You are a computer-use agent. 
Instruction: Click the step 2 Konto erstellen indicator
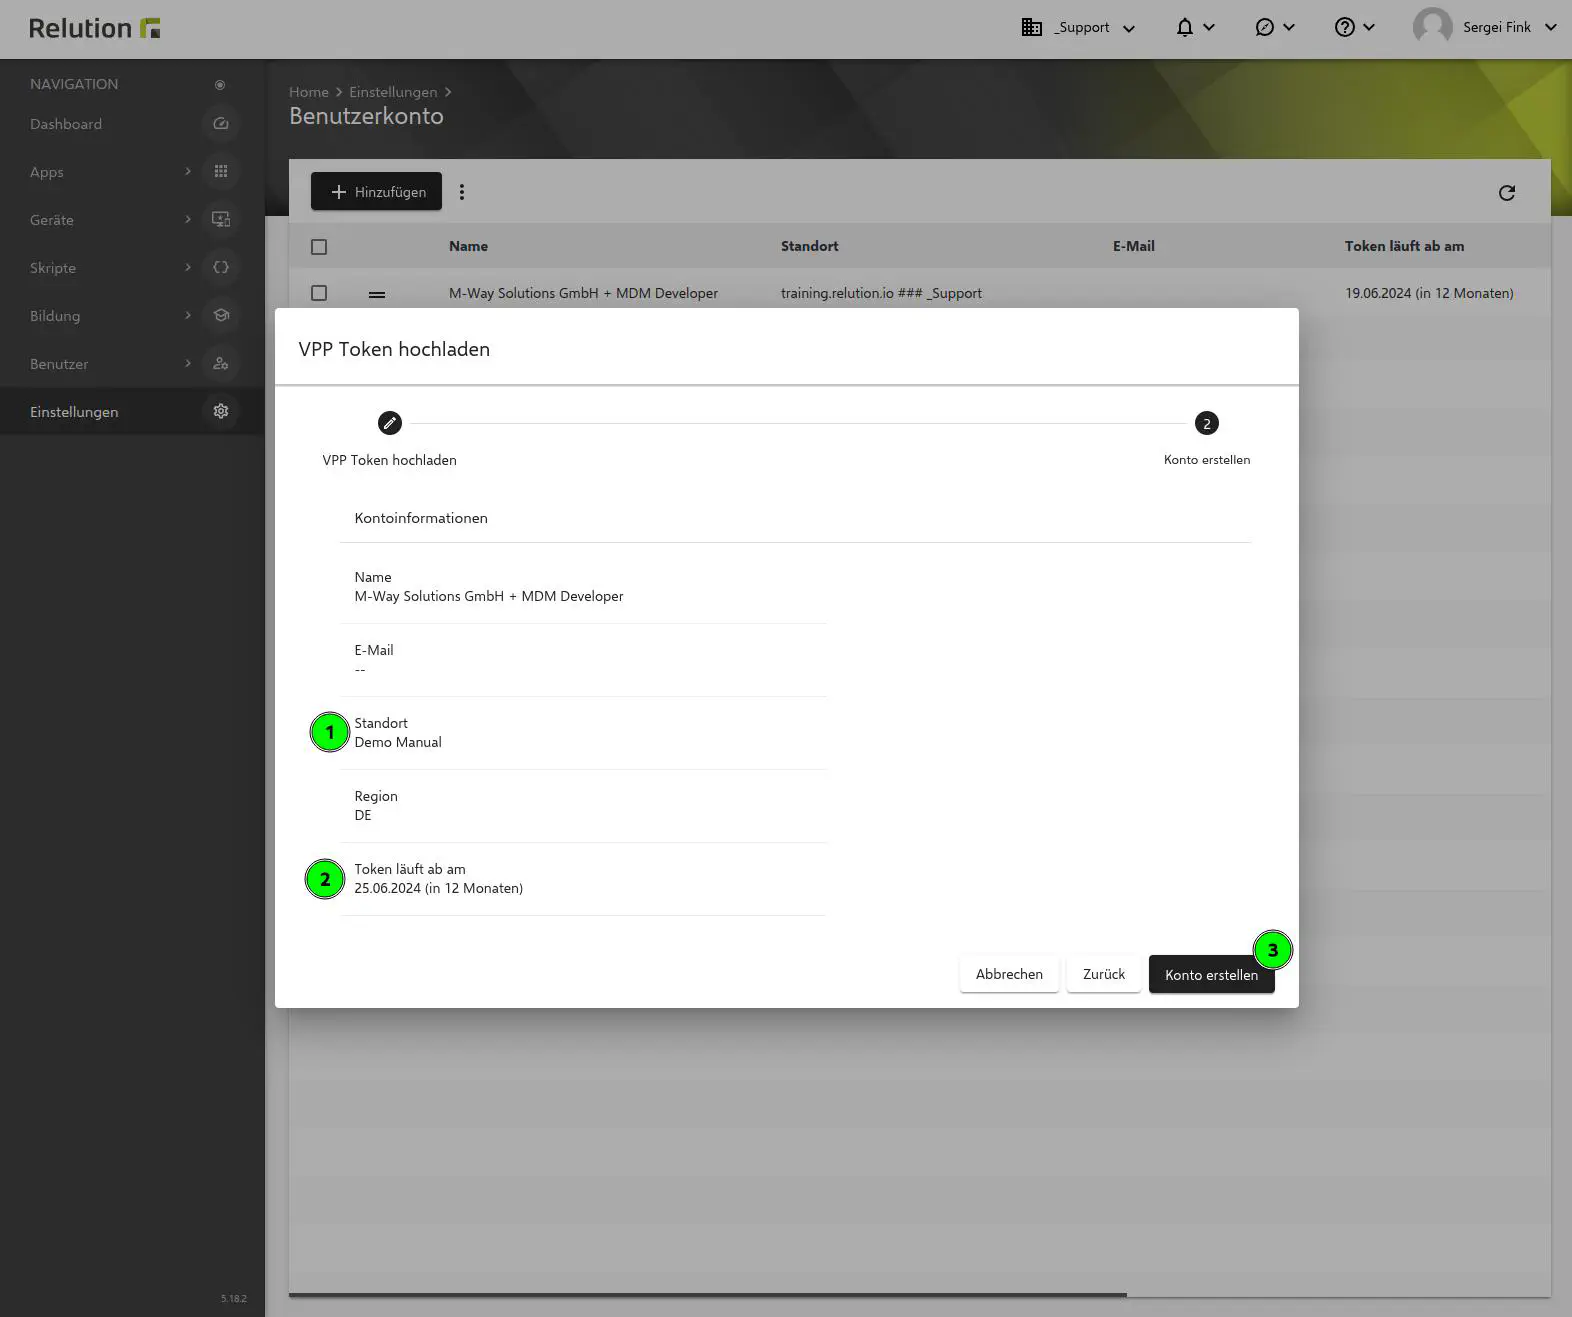click(1206, 424)
